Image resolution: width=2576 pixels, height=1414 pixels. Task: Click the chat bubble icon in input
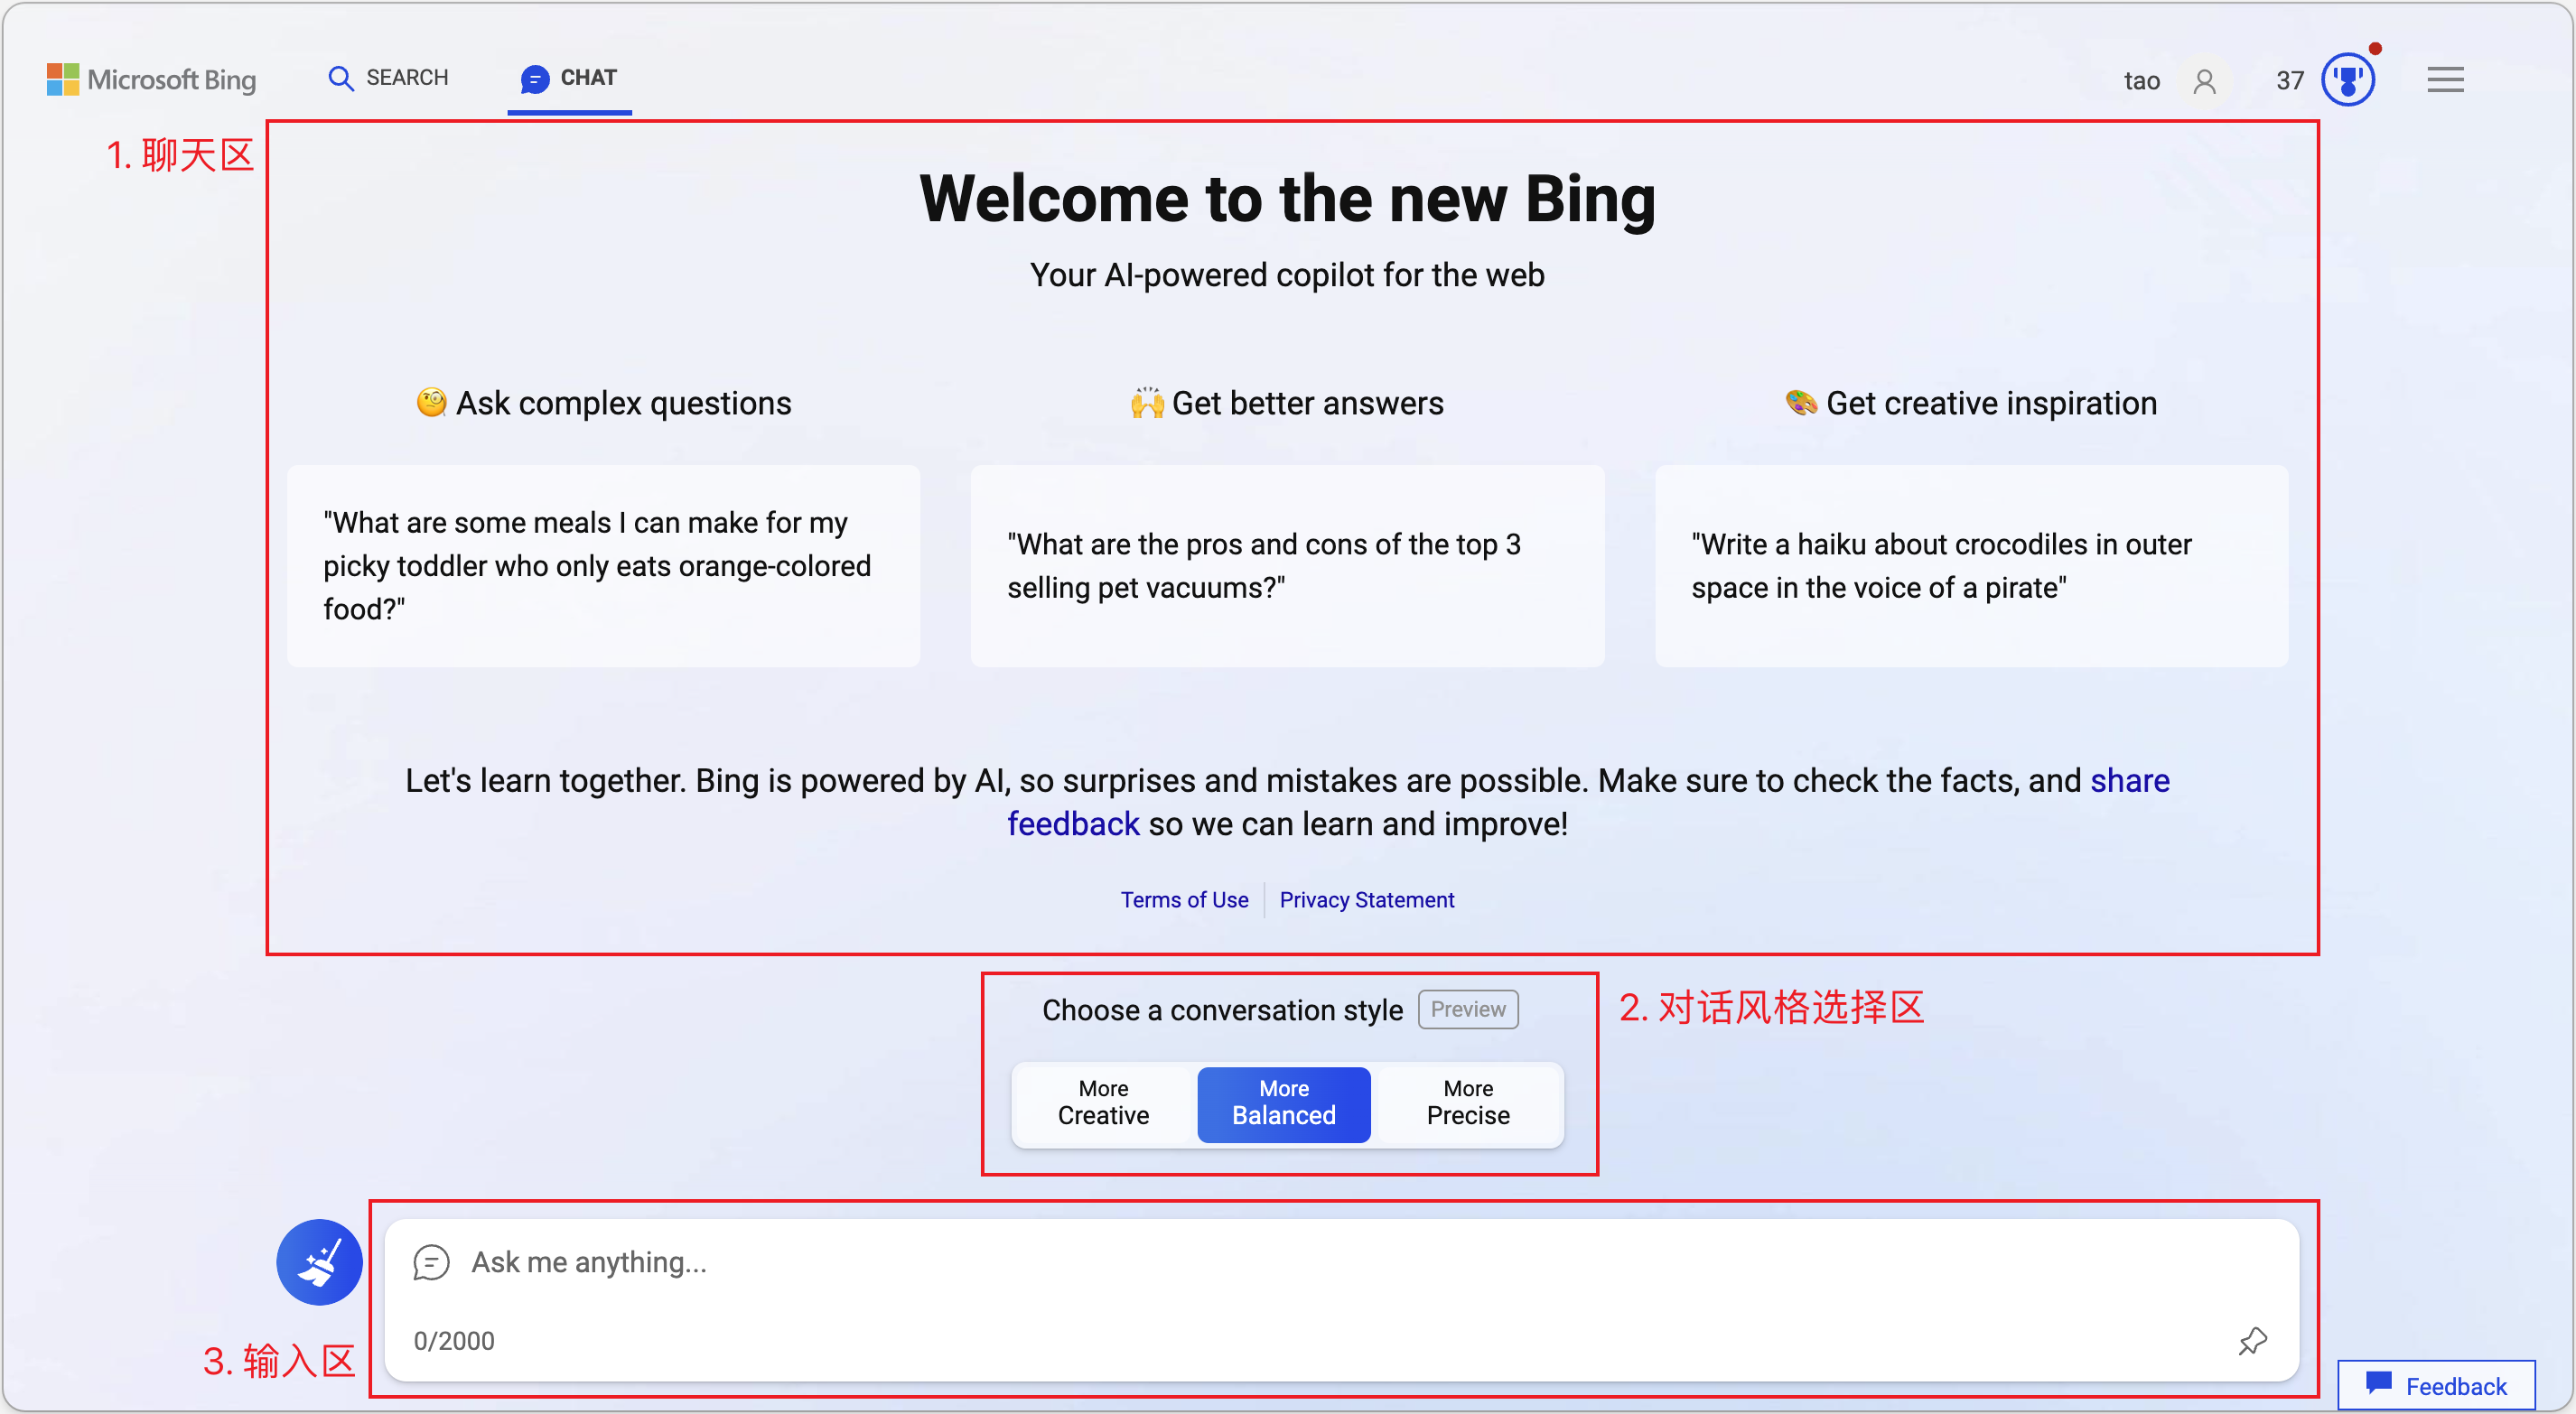(431, 1262)
